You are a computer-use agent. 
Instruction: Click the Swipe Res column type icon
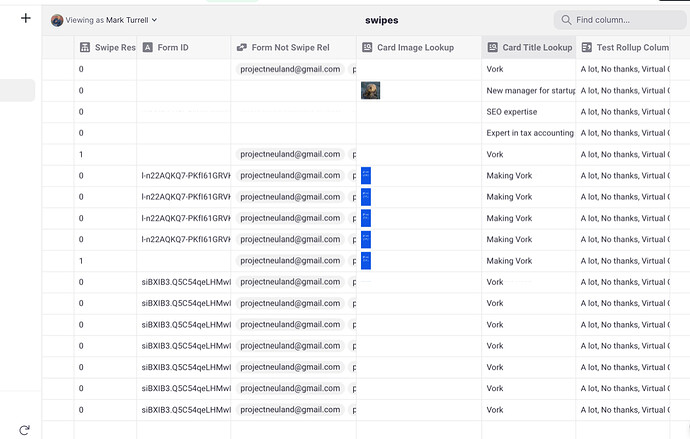(85, 47)
